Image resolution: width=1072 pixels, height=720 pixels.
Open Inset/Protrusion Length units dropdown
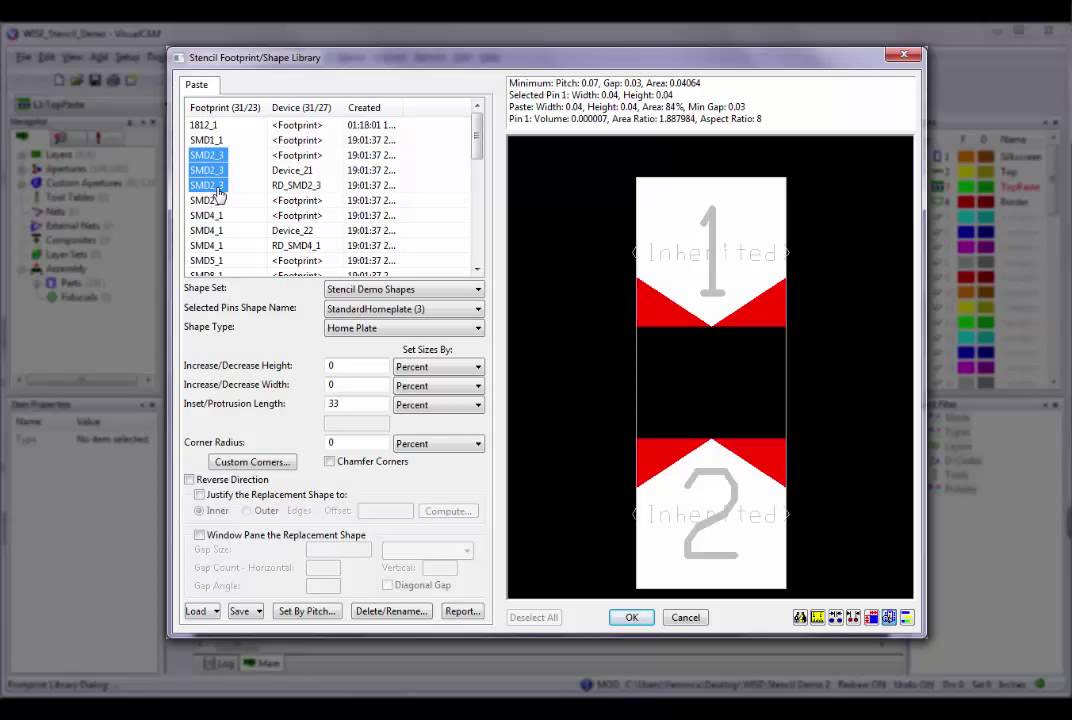pos(439,405)
